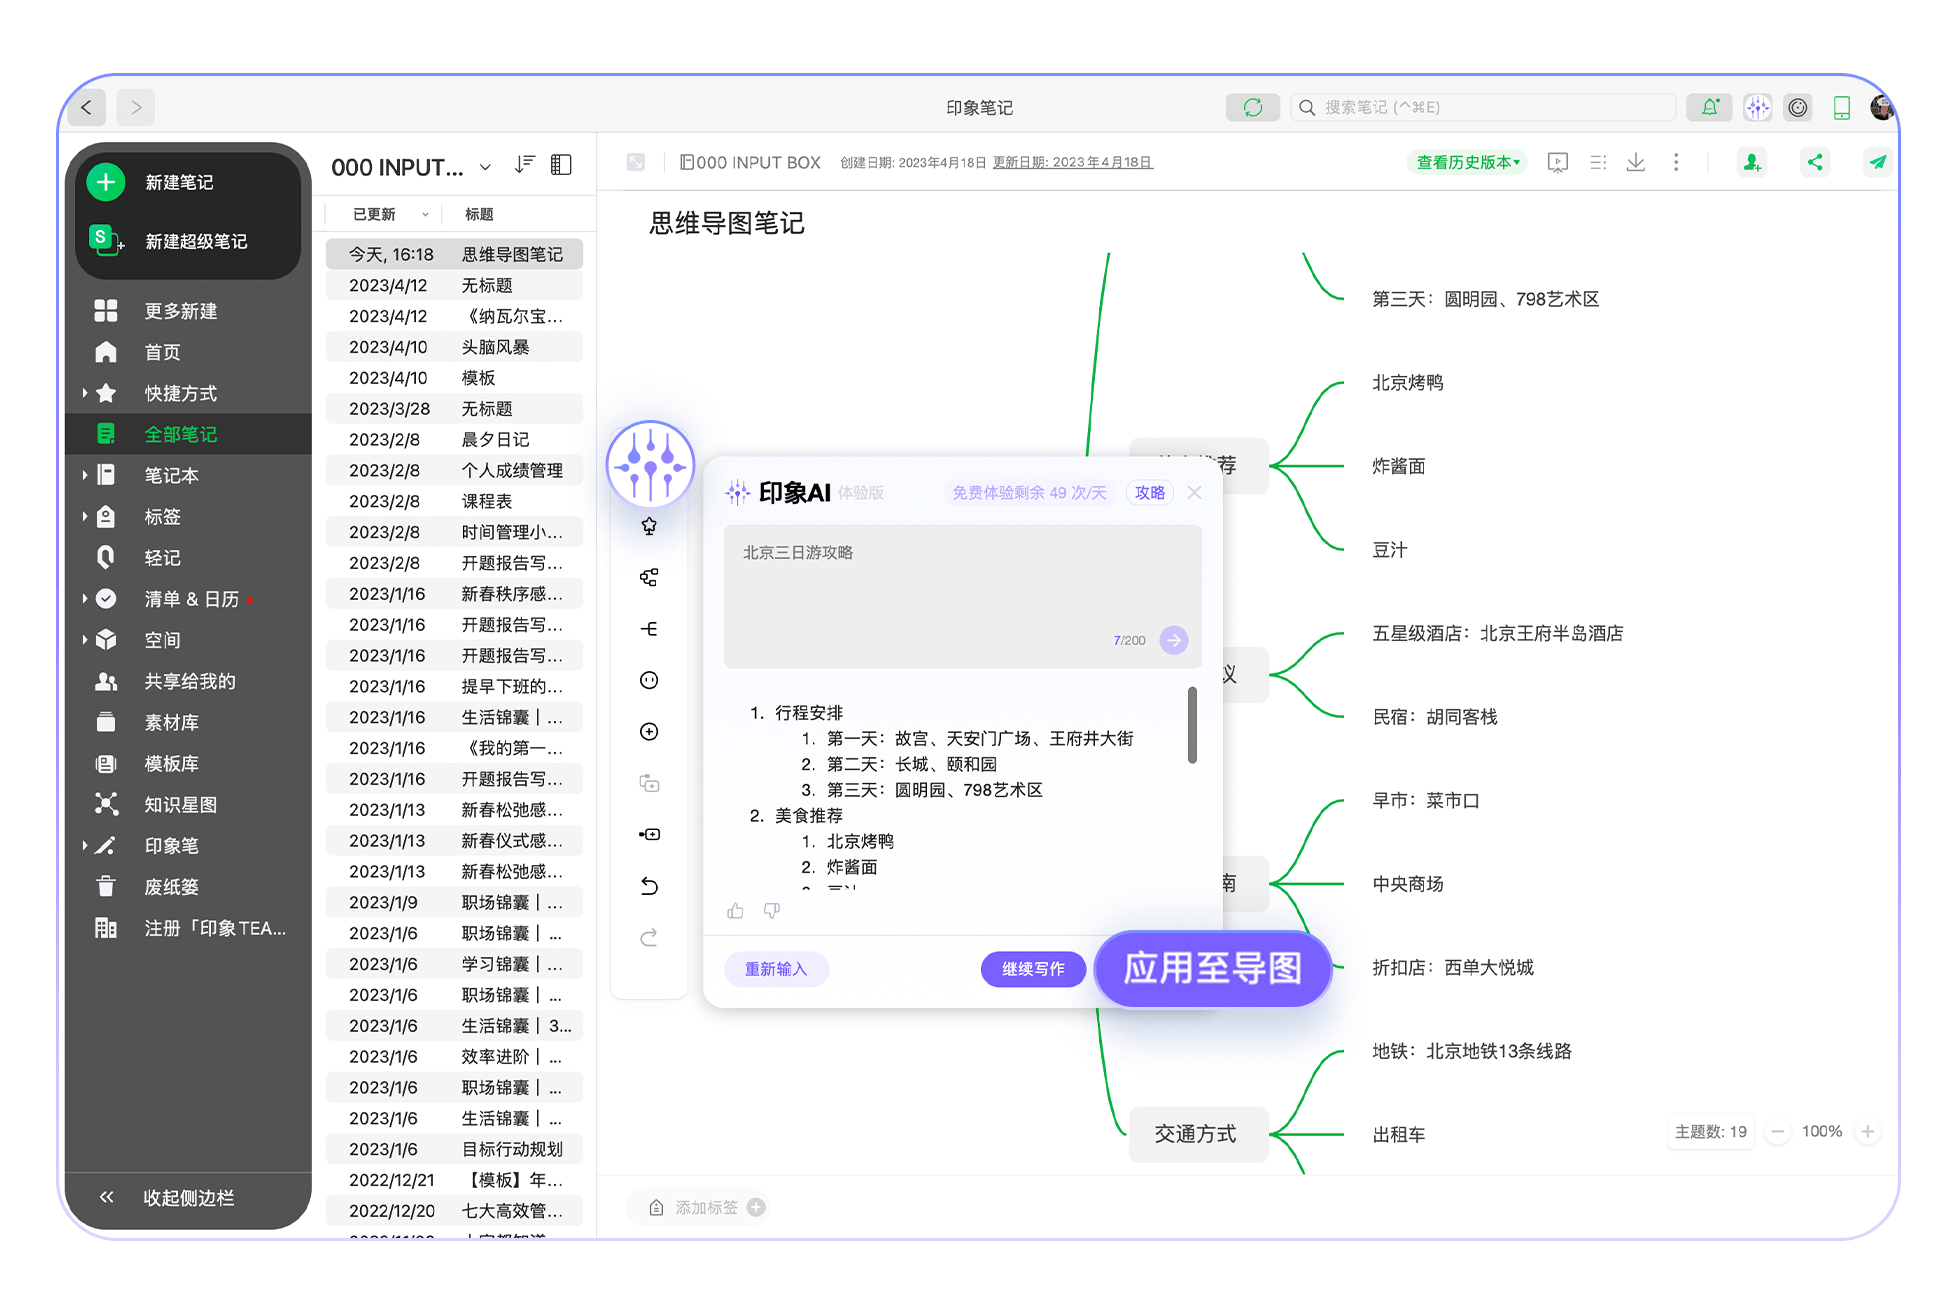Expand the 标签 tags section
This screenshot has height=1315, width=1957.
[85, 517]
